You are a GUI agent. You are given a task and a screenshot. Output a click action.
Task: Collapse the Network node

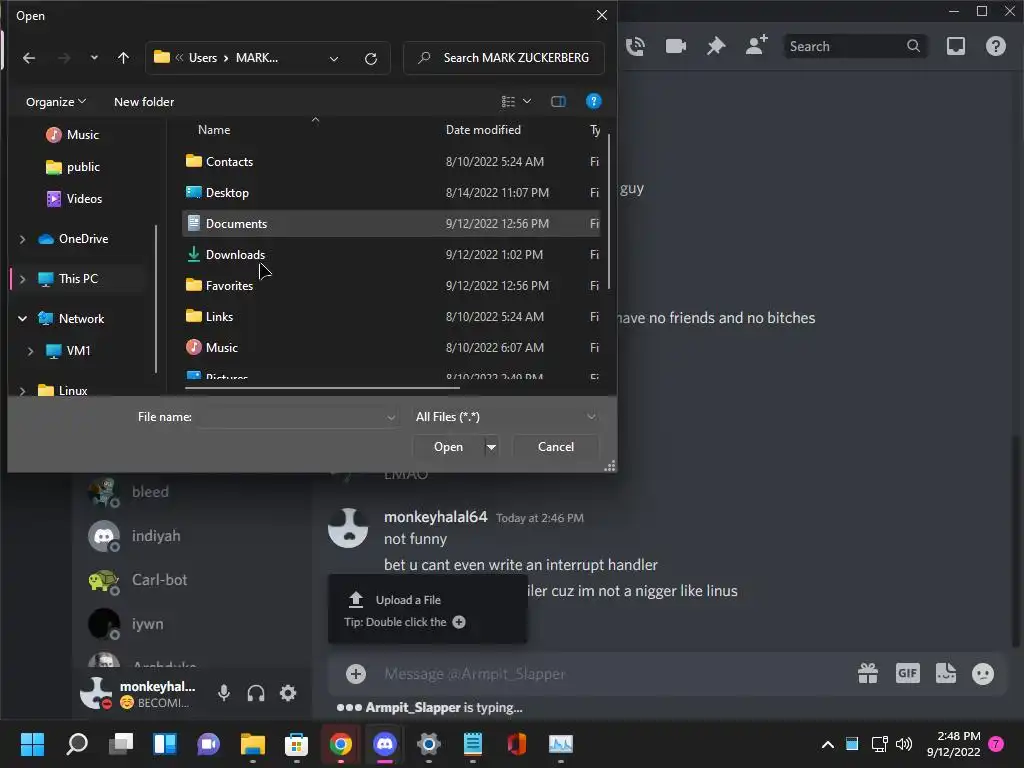pos(23,319)
